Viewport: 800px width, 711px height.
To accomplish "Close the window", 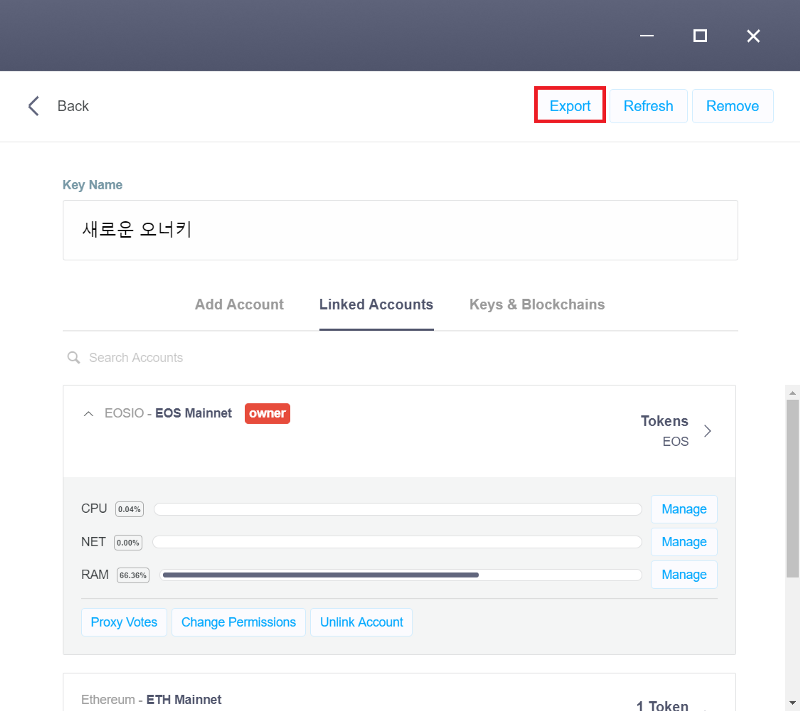I will tap(753, 36).
